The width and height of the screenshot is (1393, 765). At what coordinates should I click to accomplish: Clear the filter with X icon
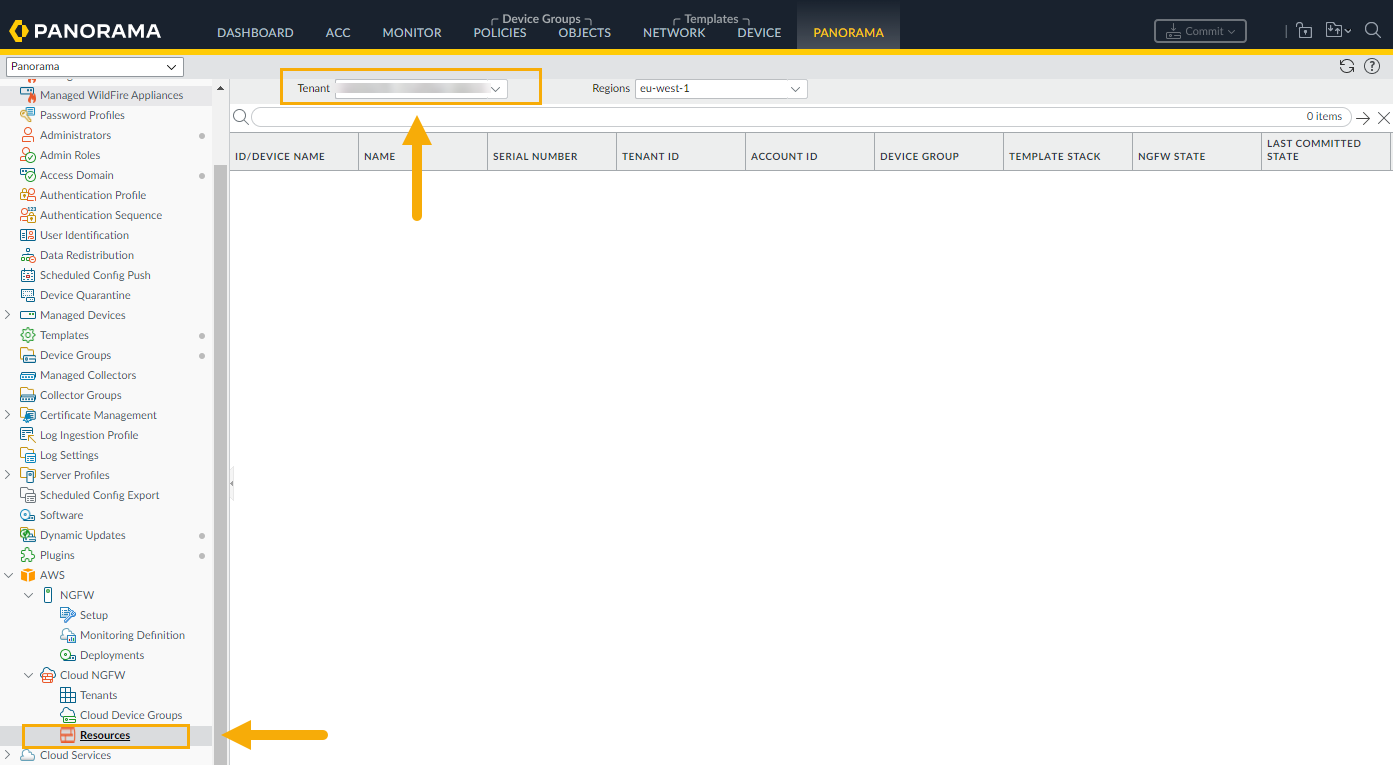[1384, 118]
